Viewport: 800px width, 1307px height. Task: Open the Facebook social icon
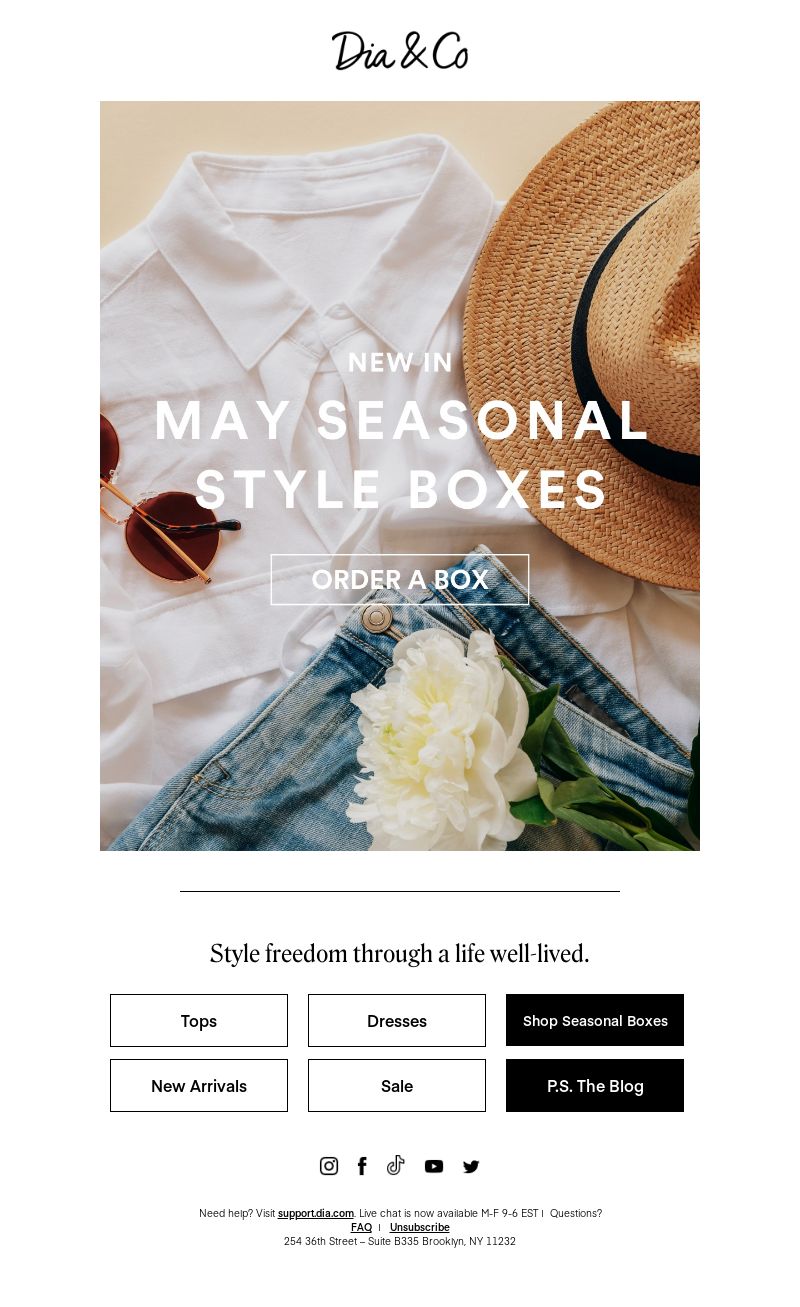point(362,1166)
